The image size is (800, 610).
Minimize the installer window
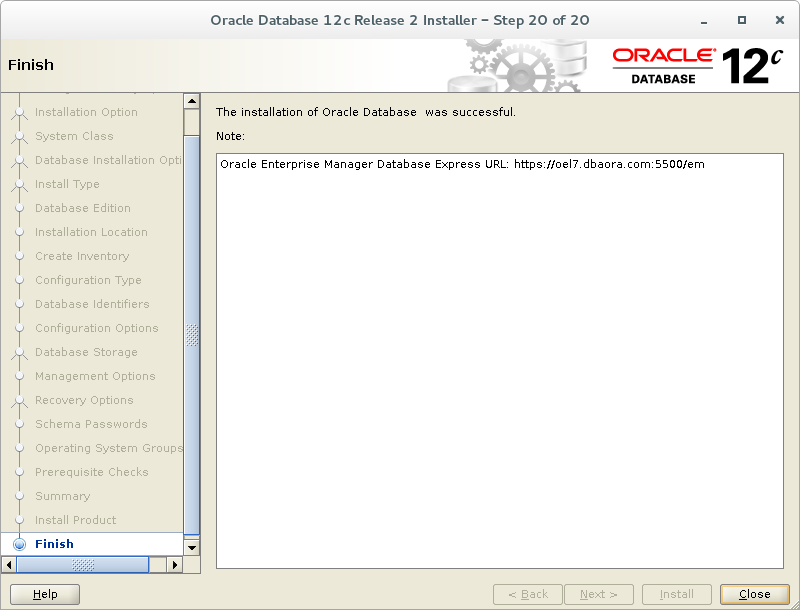coord(704,20)
